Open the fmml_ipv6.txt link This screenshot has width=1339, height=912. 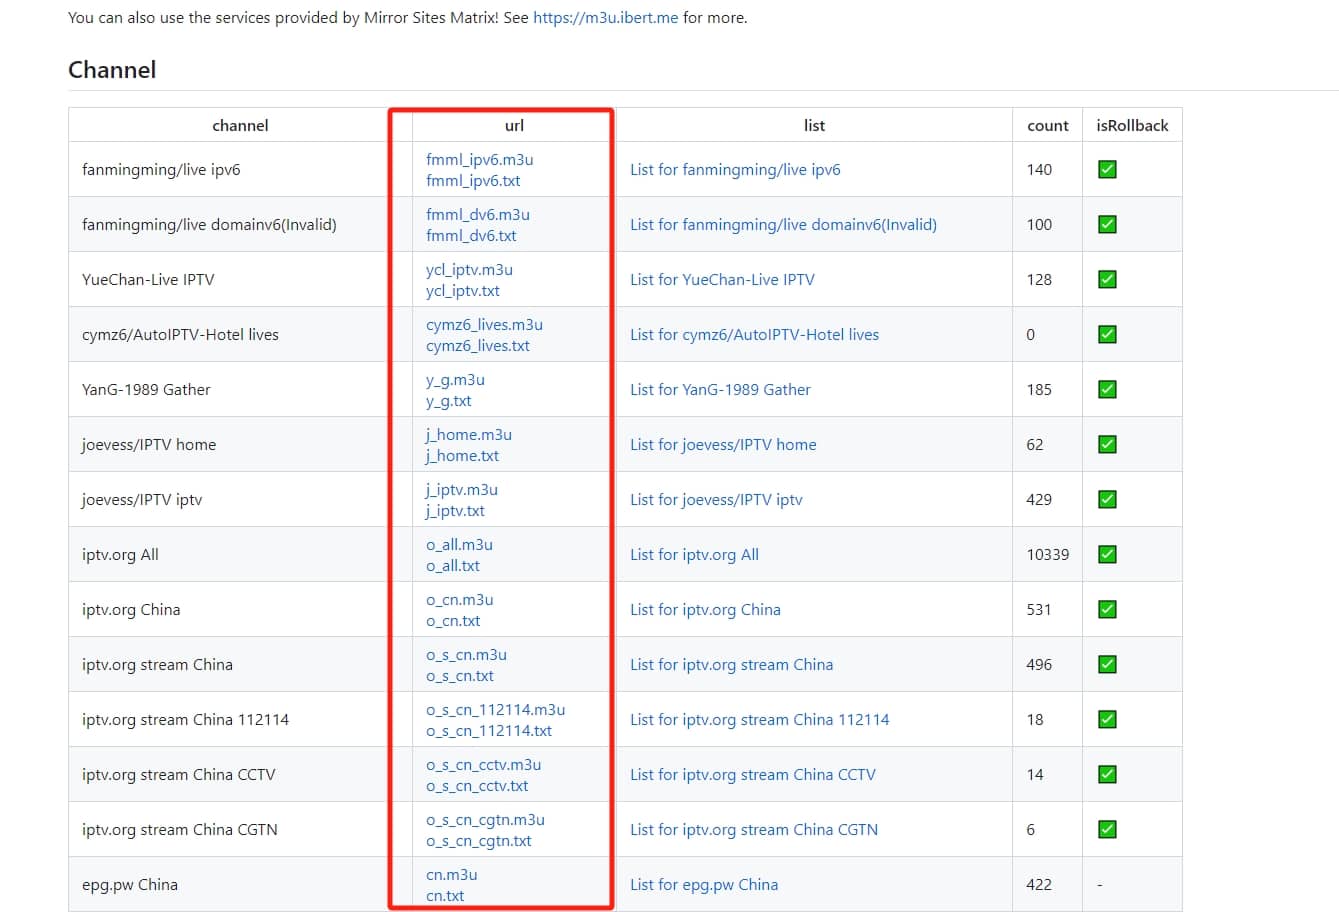473,180
